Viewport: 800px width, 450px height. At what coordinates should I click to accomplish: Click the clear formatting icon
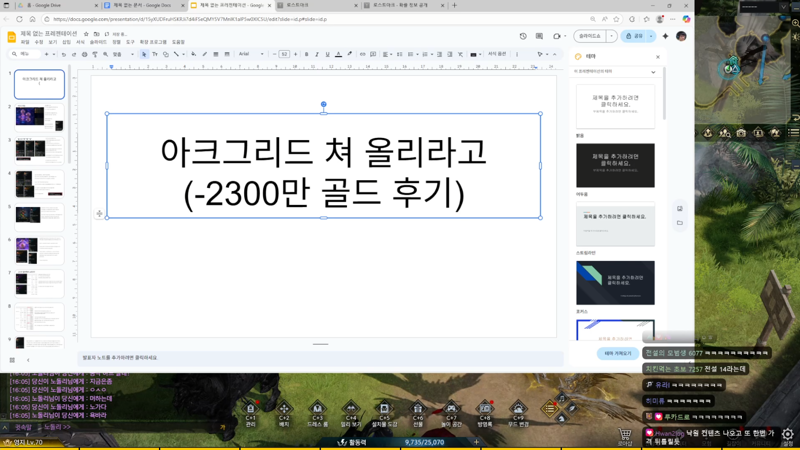[x=460, y=54]
